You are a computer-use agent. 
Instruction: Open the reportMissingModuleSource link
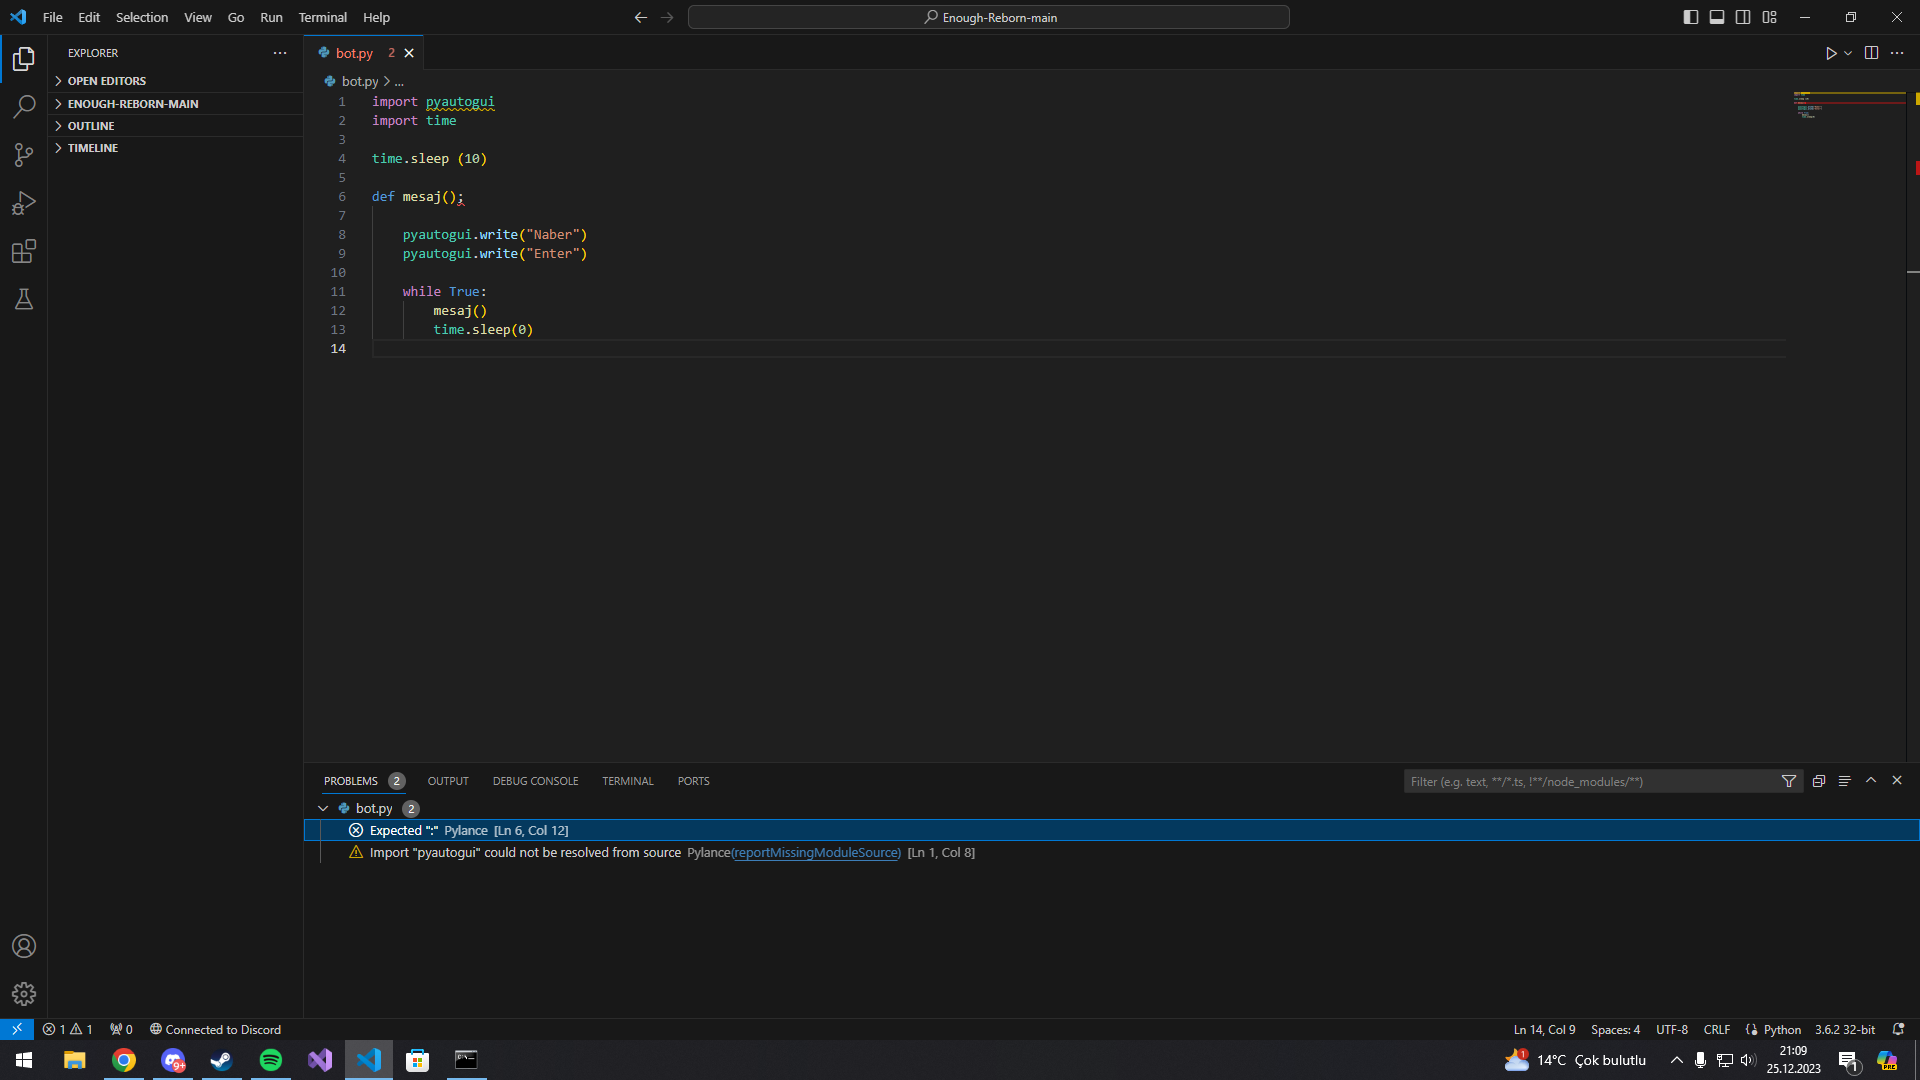(816, 853)
